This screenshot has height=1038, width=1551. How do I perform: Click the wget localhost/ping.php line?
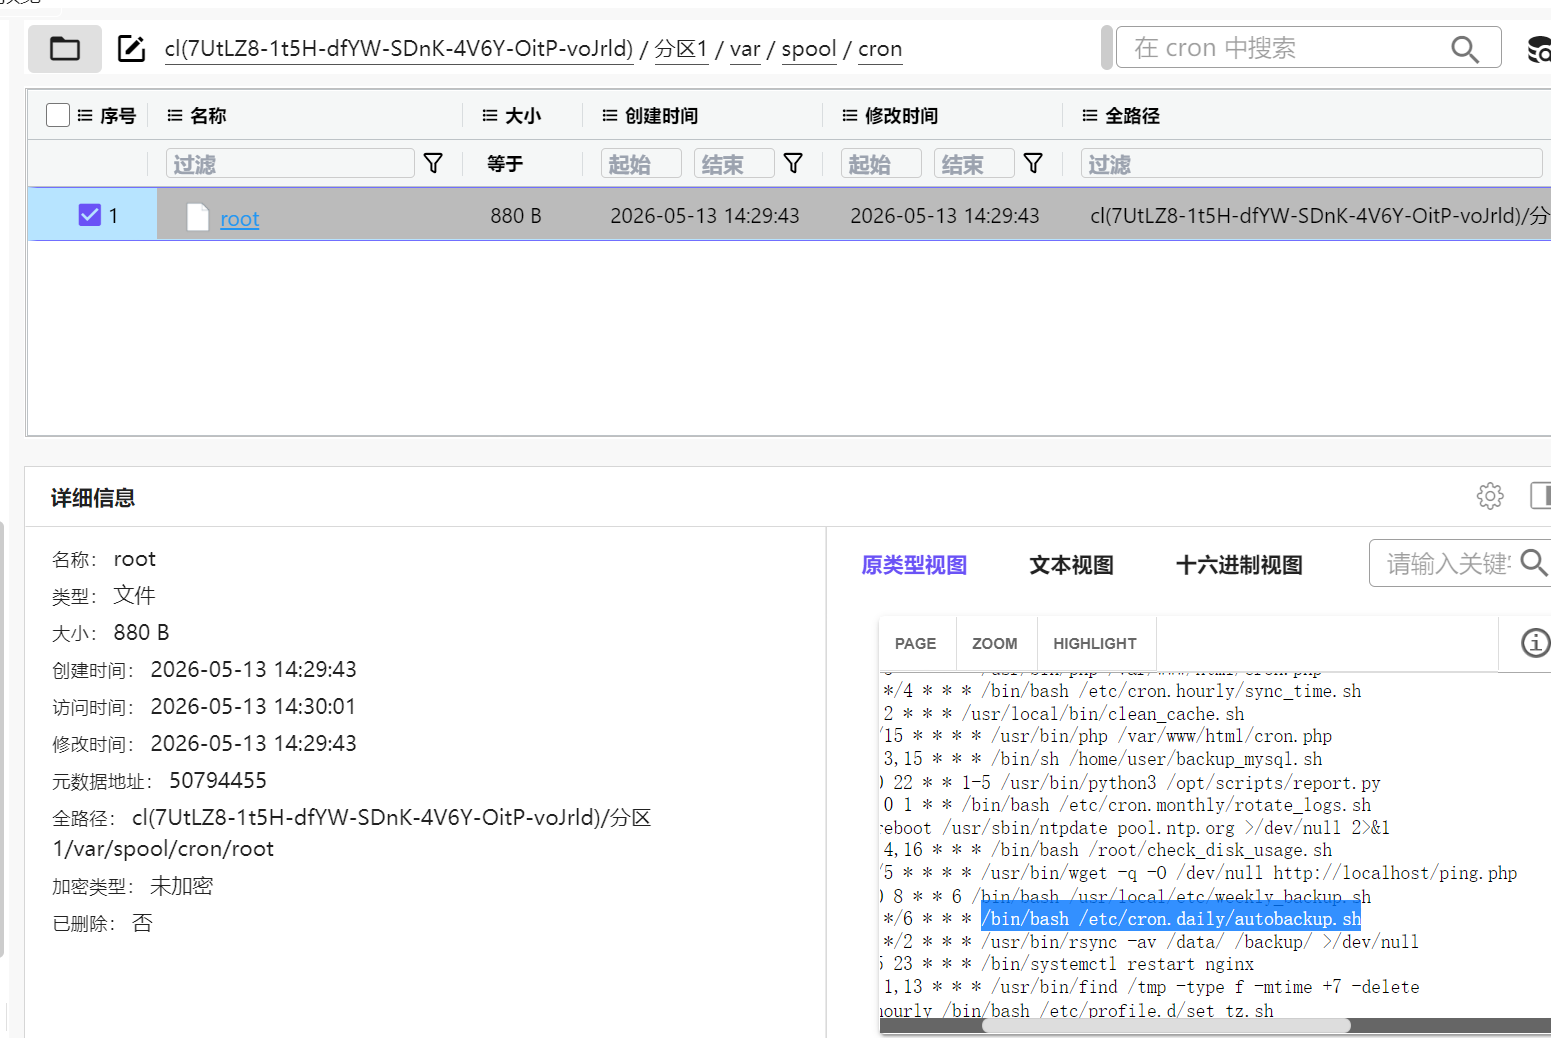tap(1199, 873)
